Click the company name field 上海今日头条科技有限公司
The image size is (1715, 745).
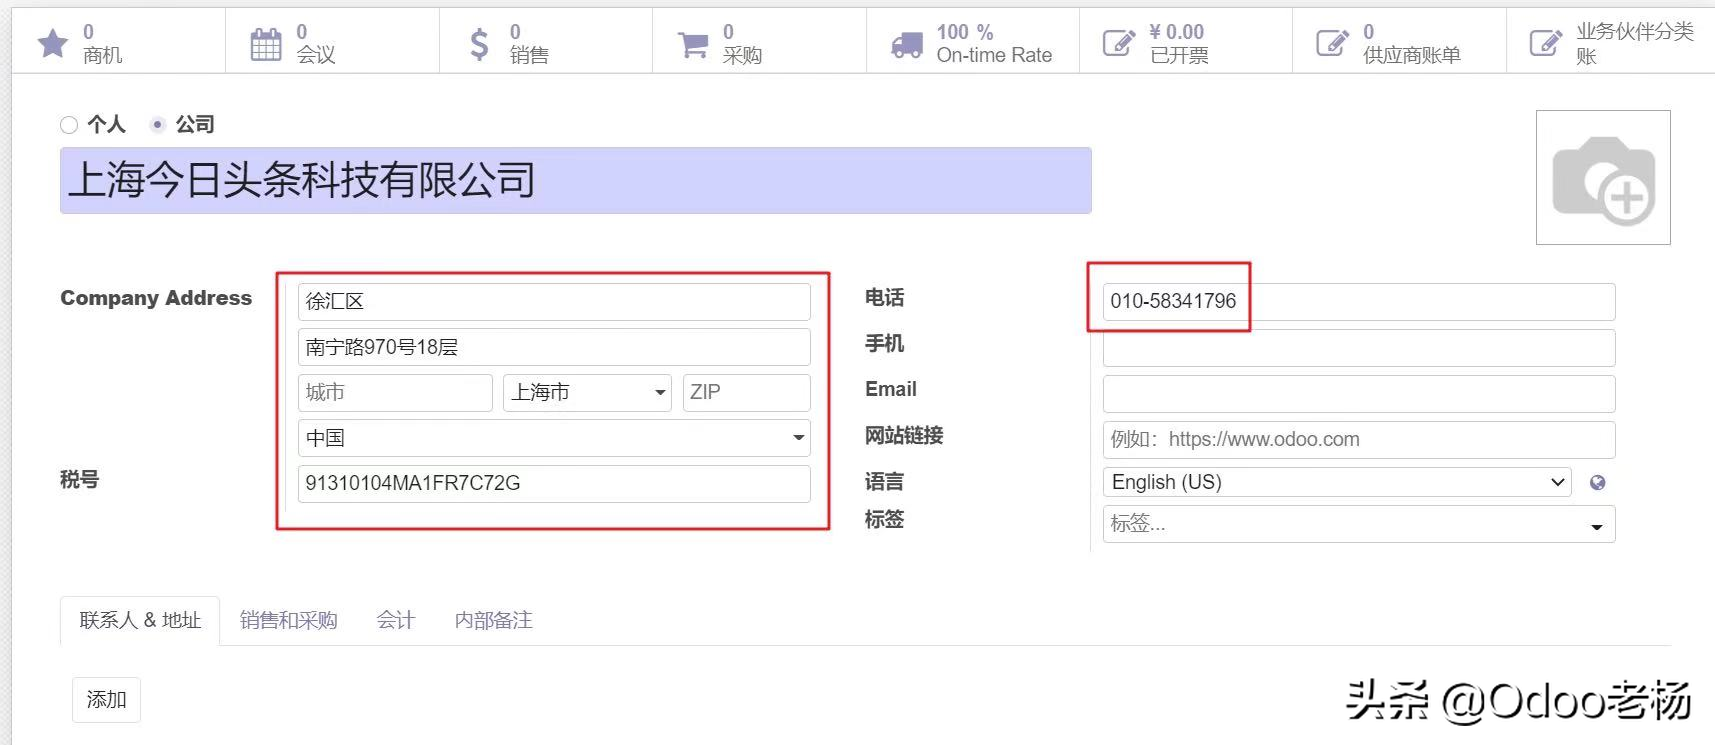(x=575, y=180)
